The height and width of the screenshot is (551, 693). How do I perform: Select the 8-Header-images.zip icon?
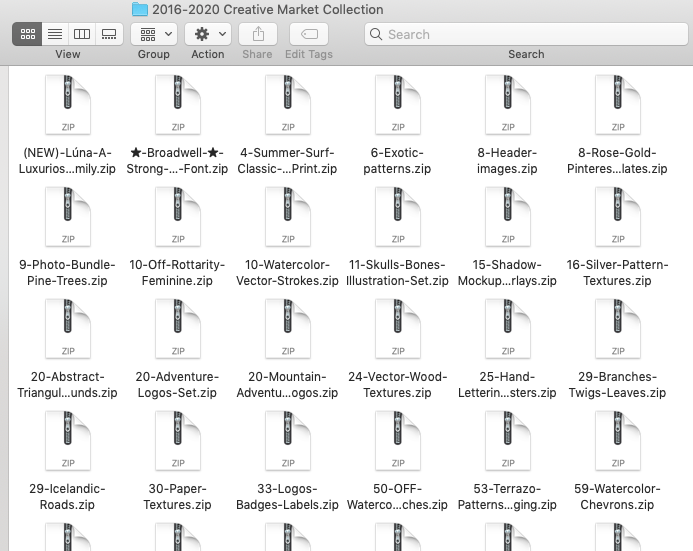pos(508,105)
